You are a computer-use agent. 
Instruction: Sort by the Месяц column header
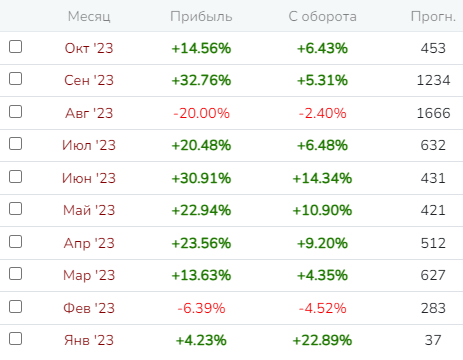pyautogui.click(x=89, y=16)
